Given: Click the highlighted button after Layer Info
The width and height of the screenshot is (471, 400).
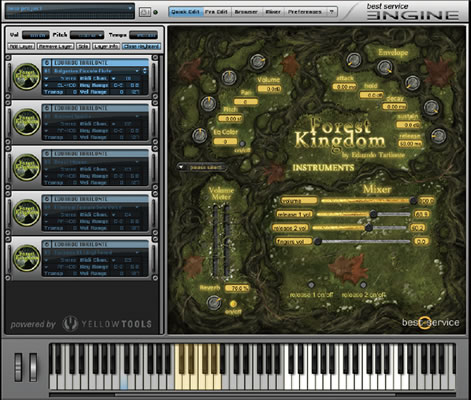Looking at the screenshot, I should point(141,46).
